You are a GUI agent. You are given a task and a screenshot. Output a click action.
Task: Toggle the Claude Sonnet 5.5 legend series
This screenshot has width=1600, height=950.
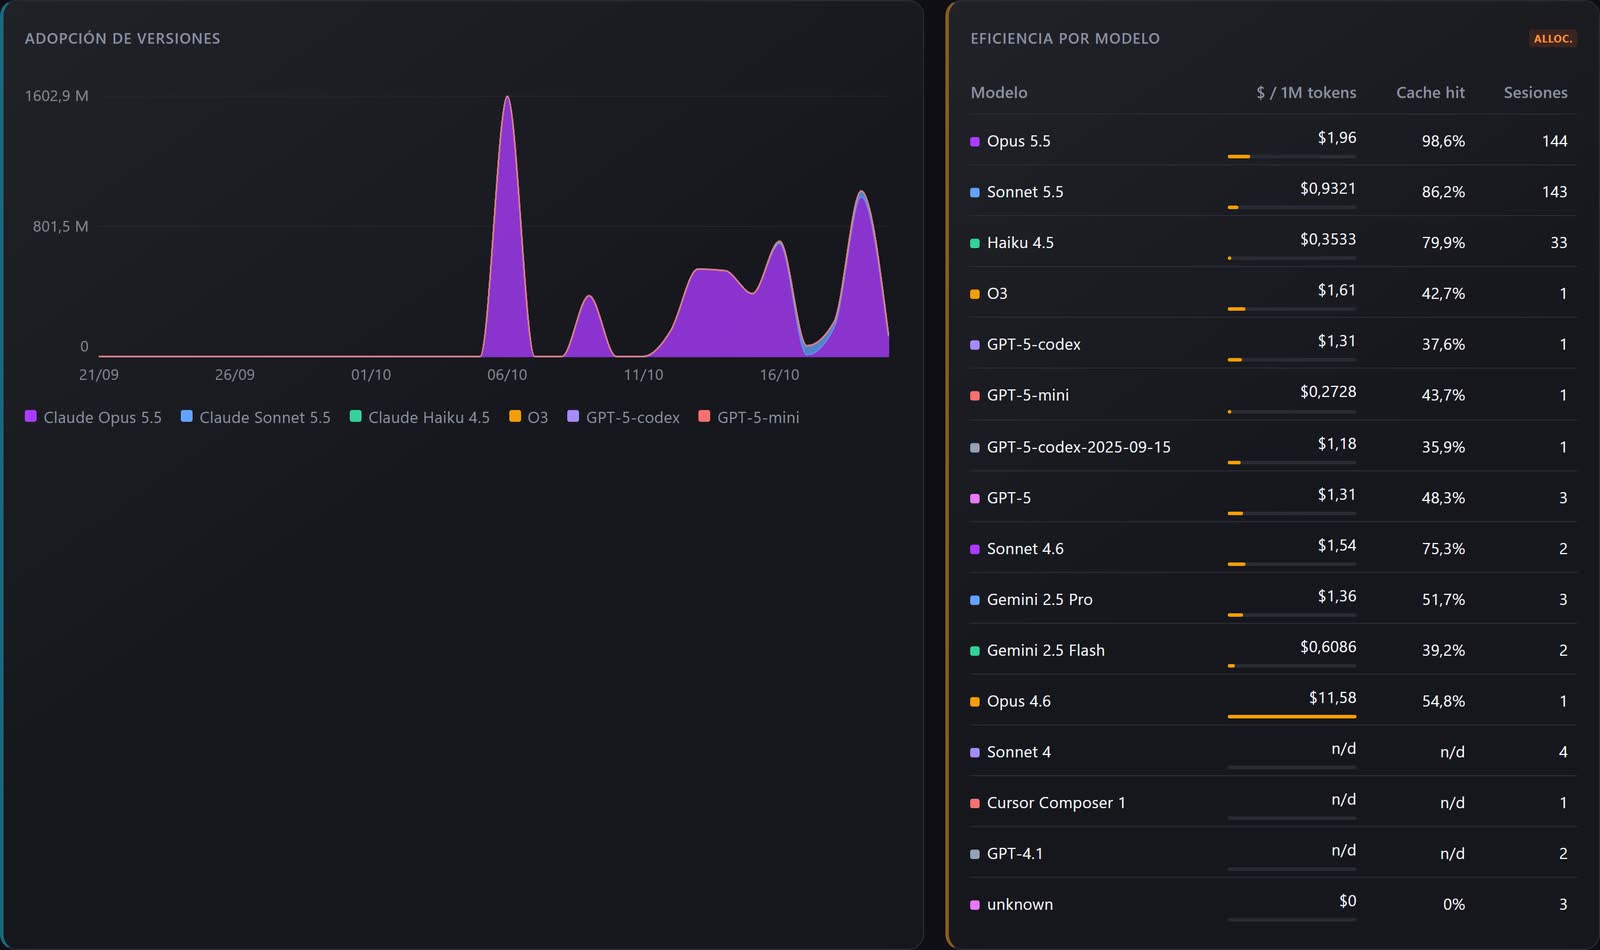point(255,417)
